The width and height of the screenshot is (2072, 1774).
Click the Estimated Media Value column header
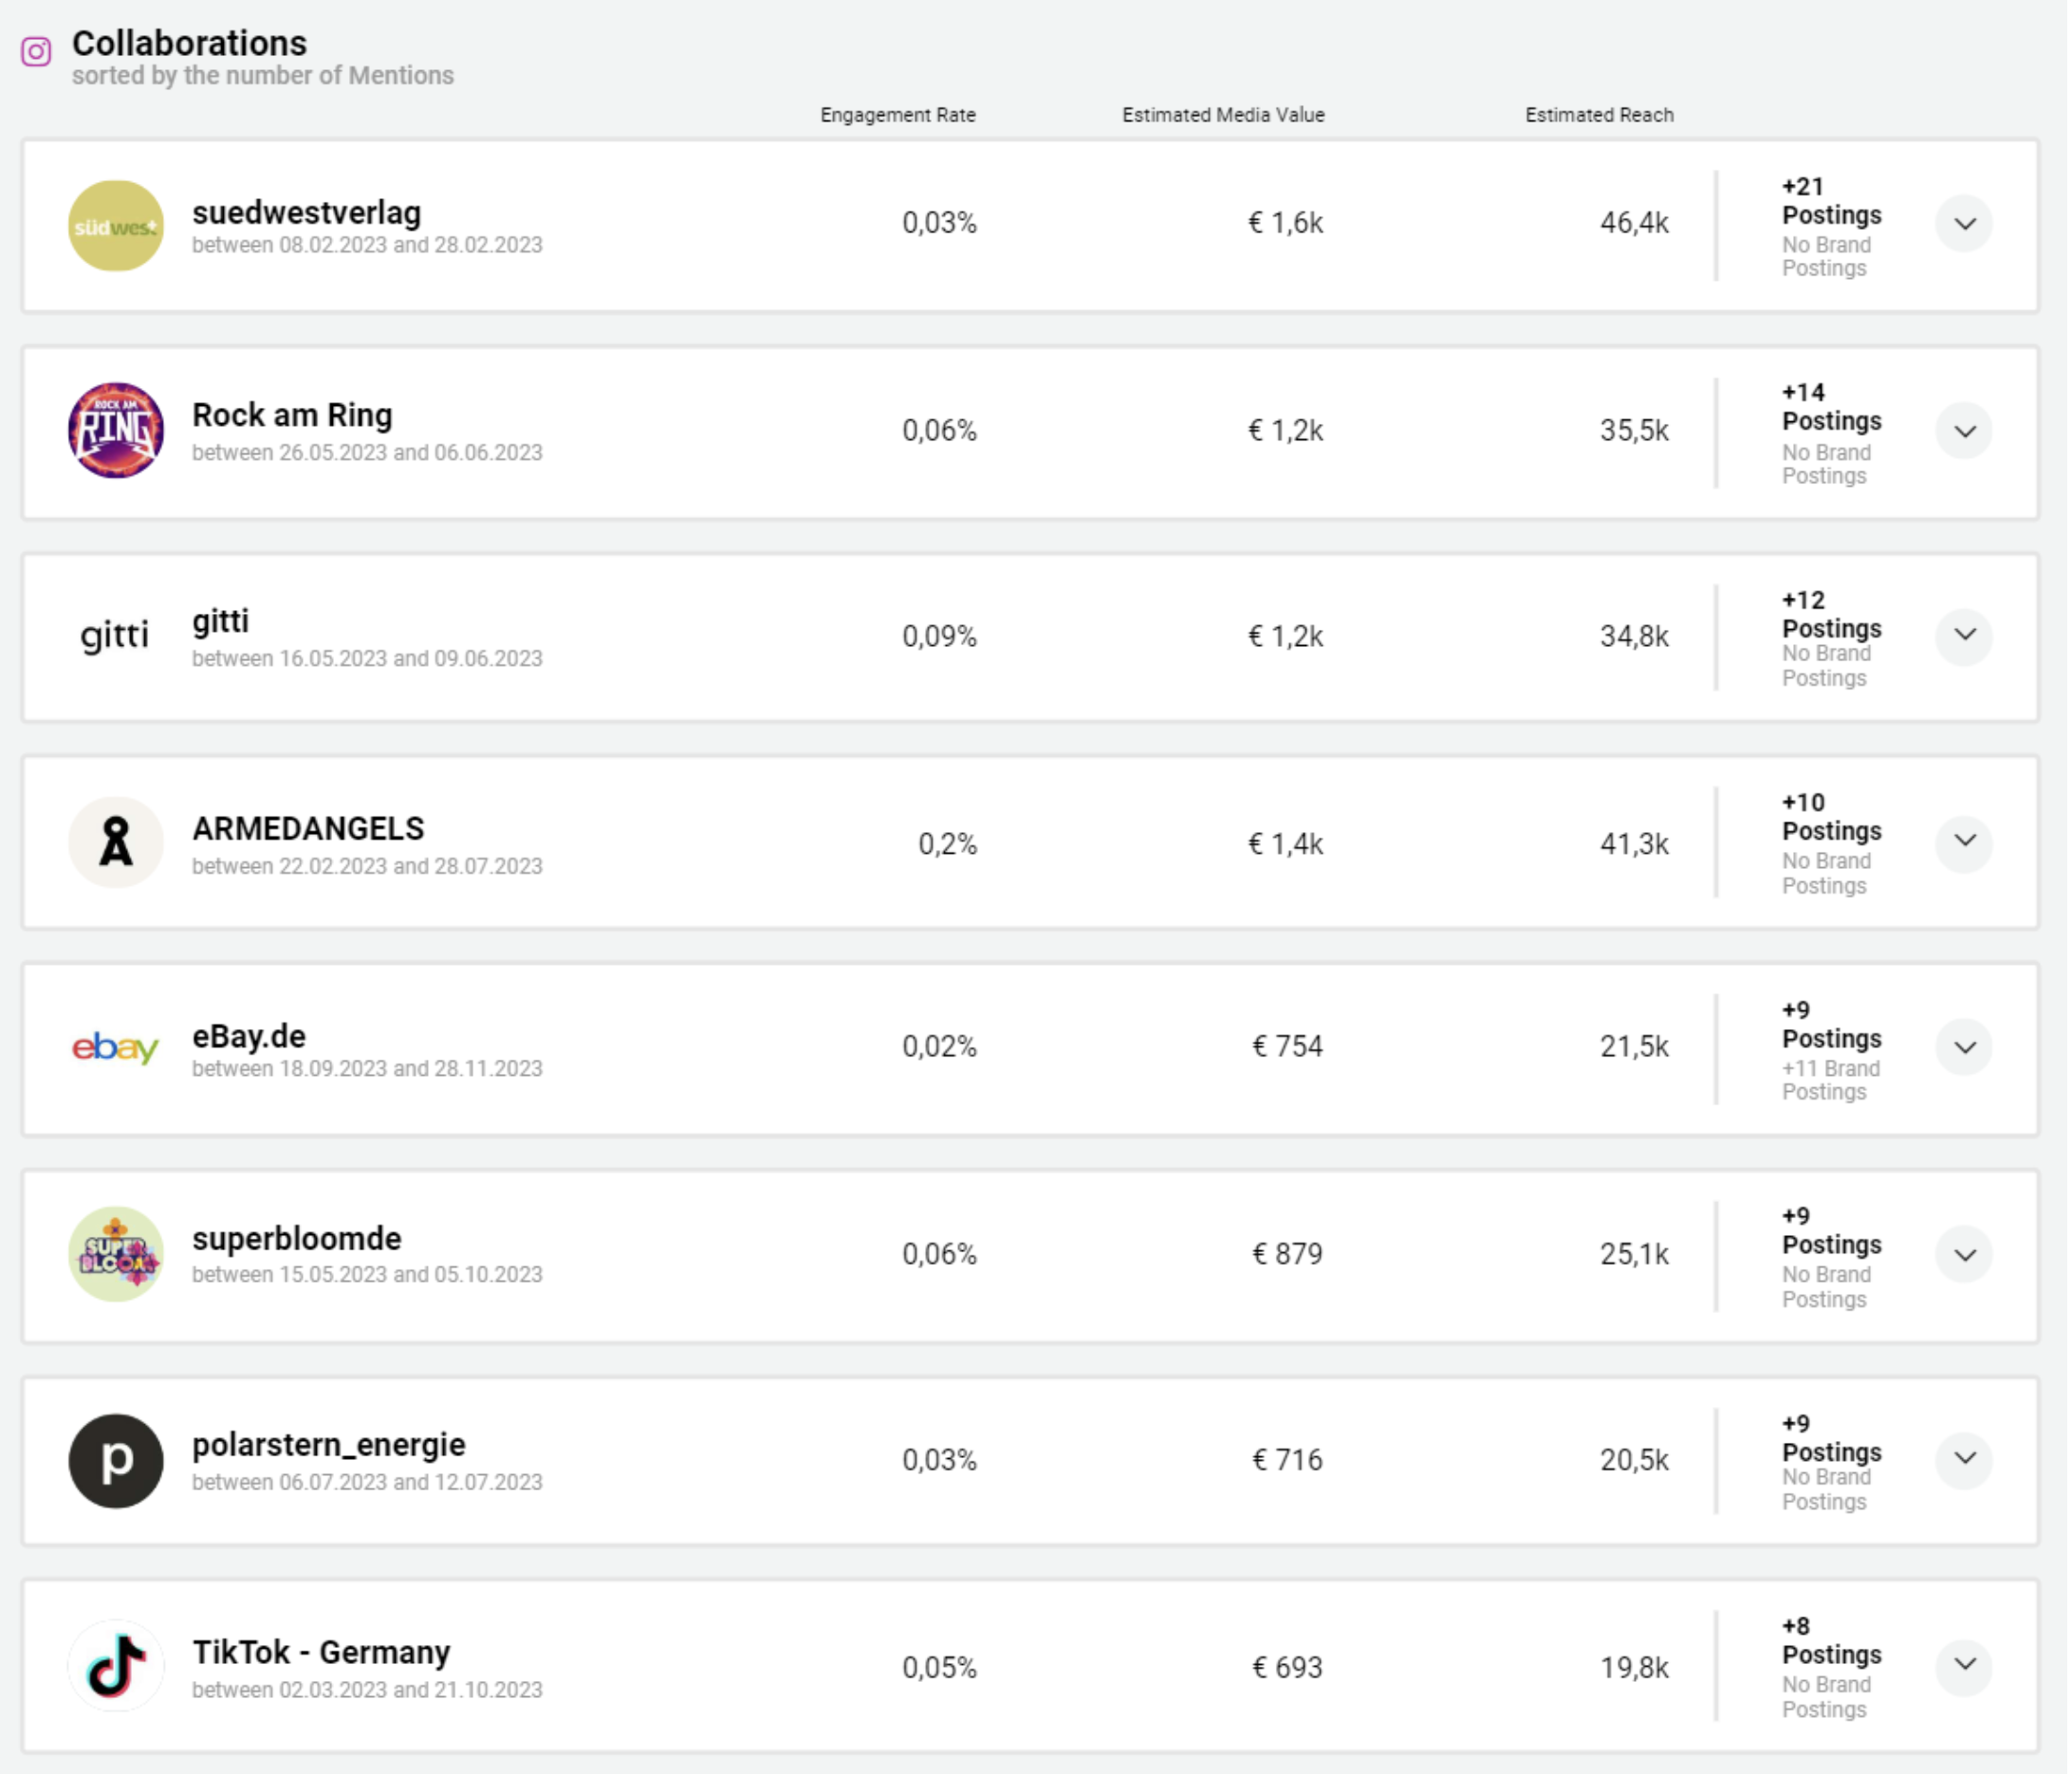pos(1222,115)
